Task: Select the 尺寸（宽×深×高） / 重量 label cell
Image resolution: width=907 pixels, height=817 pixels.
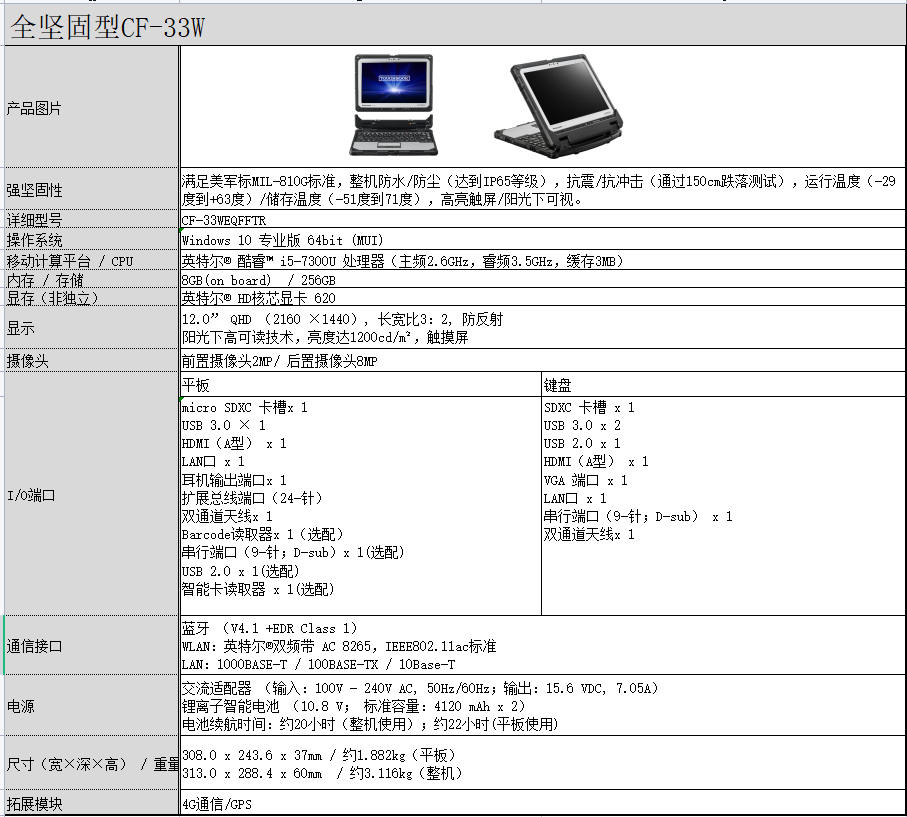Action: pos(91,764)
